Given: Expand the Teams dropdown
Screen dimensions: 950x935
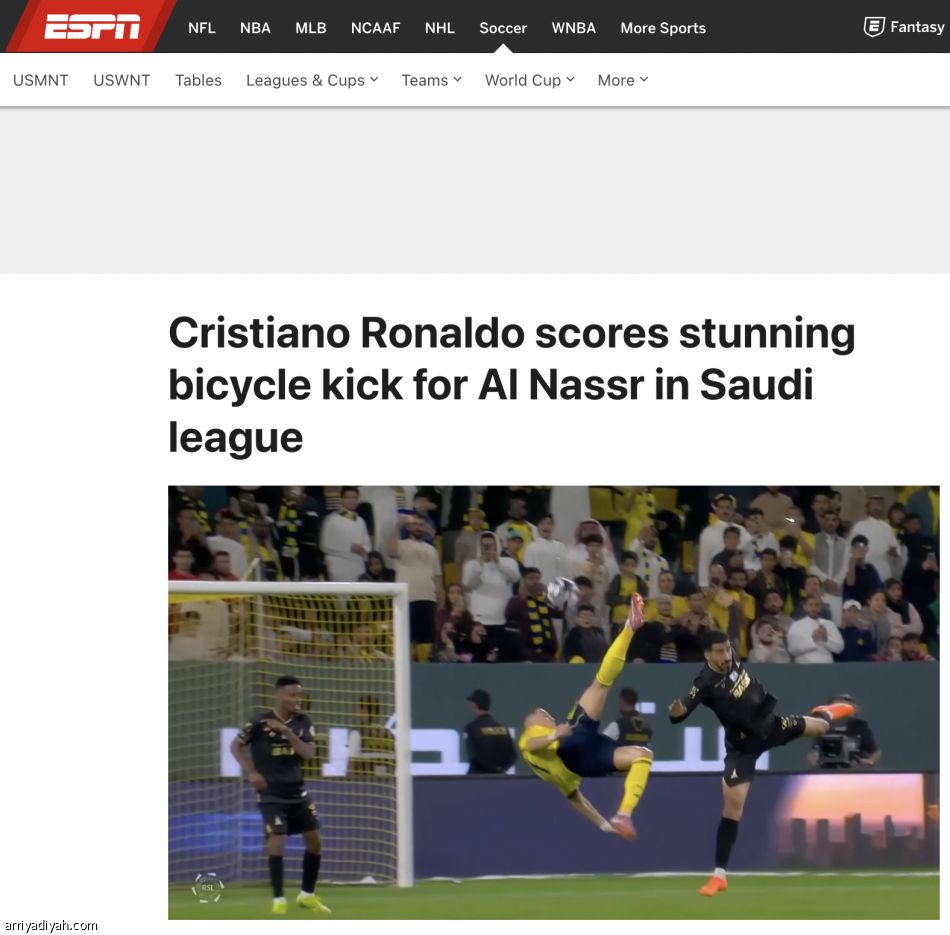Looking at the screenshot, I should coord(431,80).
